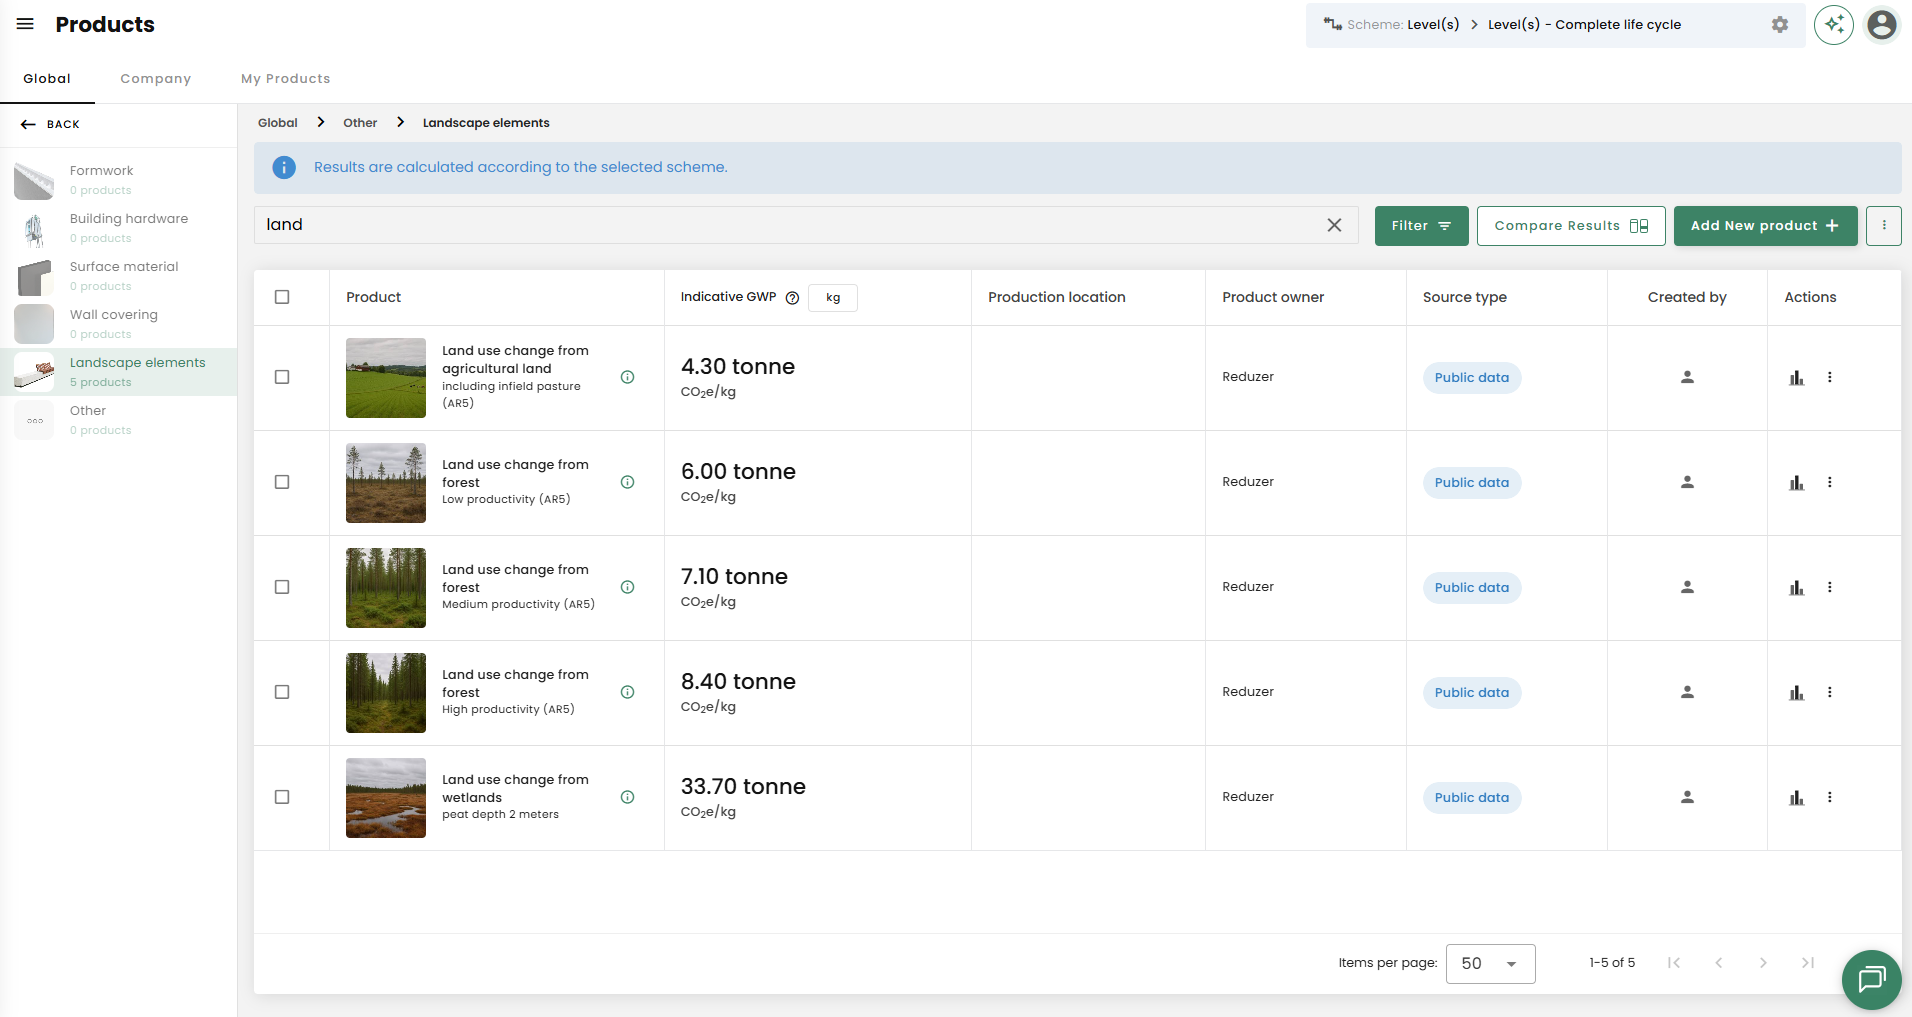This screenshot has width=1912, height=1017.
Task: Check the agricultural land product row
Action: pos(282,377)
